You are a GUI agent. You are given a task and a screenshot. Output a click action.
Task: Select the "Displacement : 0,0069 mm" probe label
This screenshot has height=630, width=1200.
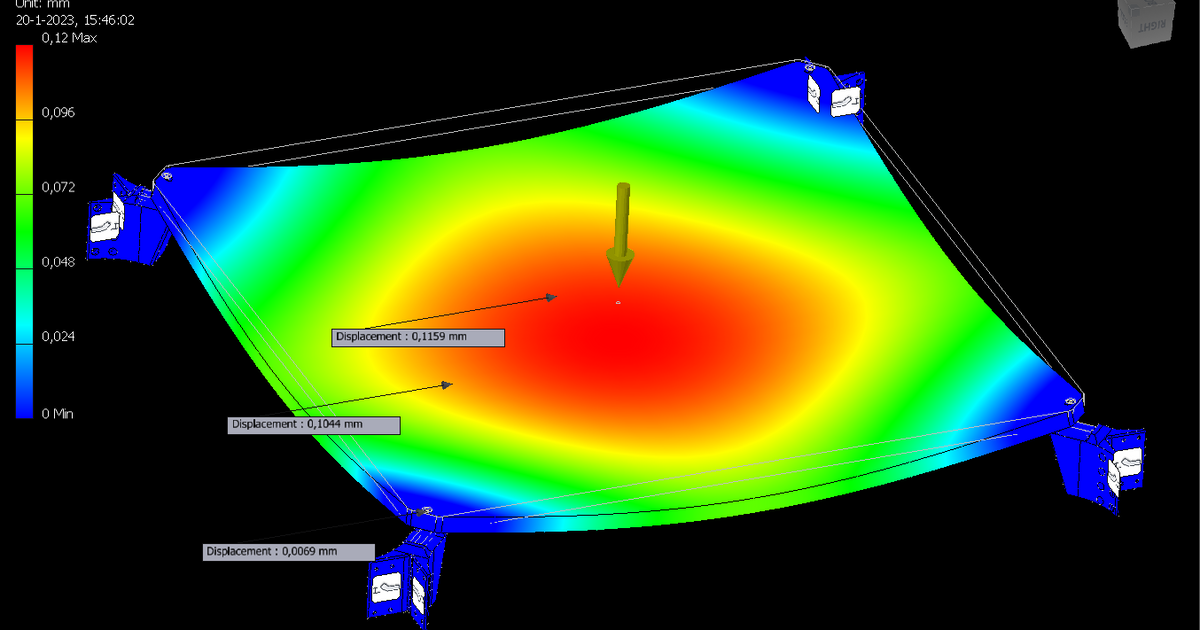click(289, 552)
